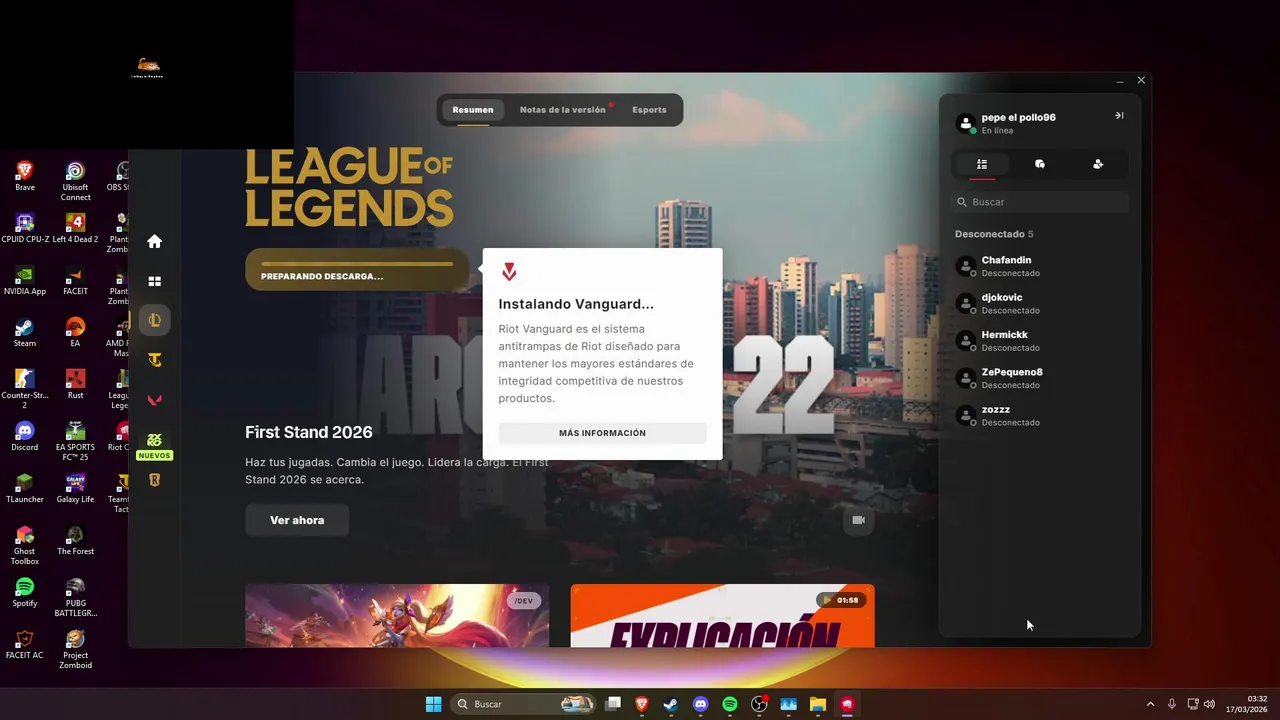The image size is (1280, 720).
Task: Open Spotify from the taskbar
Action: (730, 704)
